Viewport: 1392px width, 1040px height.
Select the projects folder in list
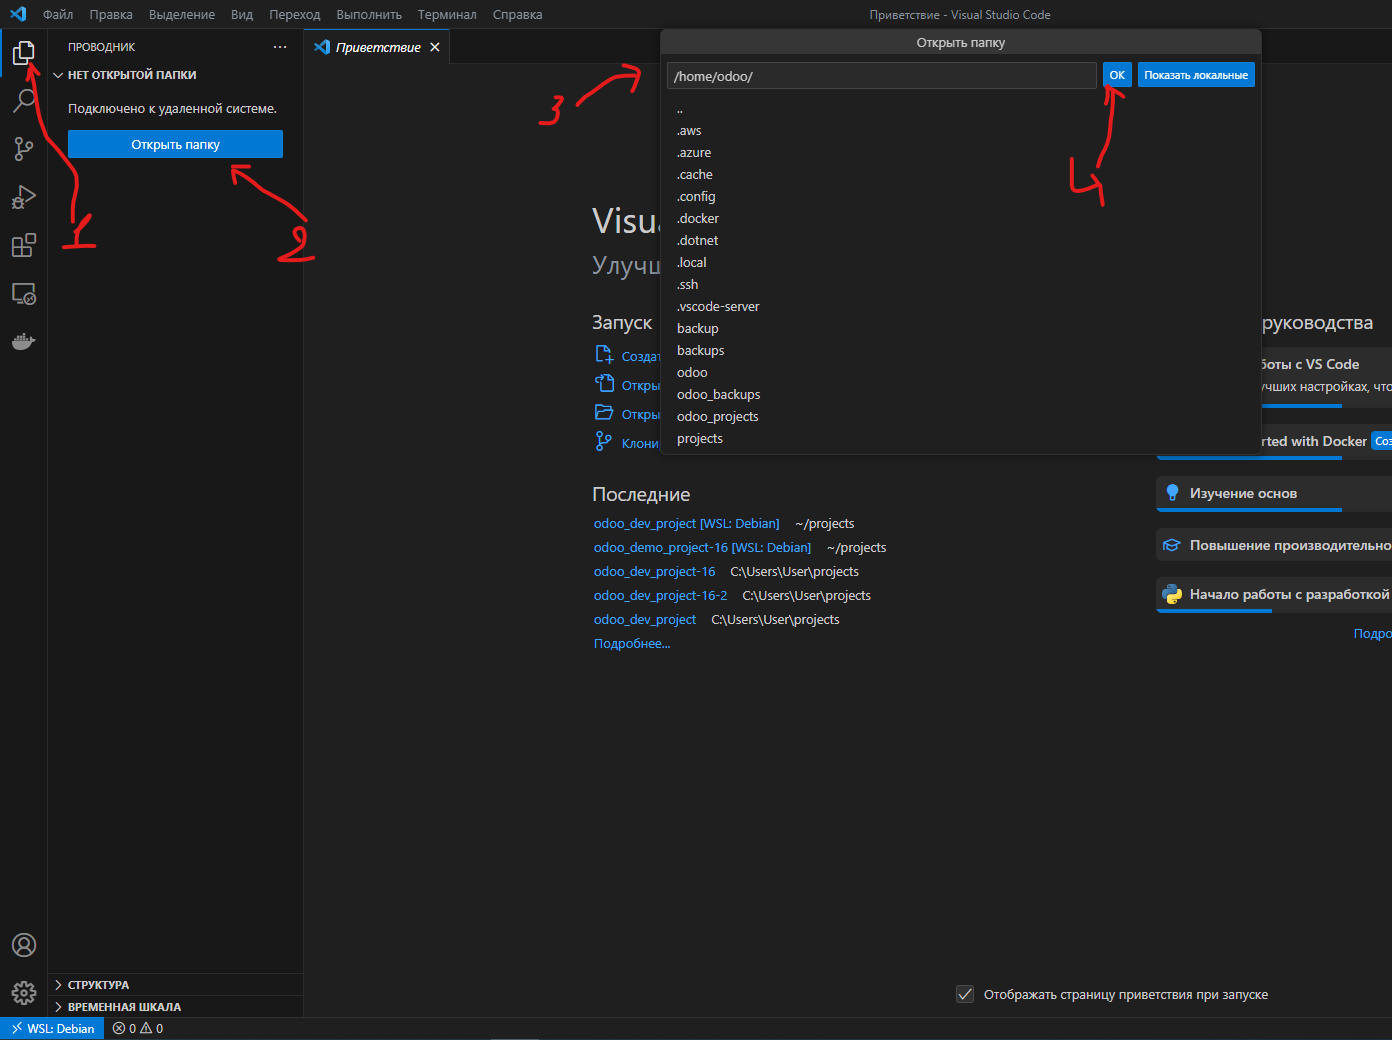[x=961, y=439]
